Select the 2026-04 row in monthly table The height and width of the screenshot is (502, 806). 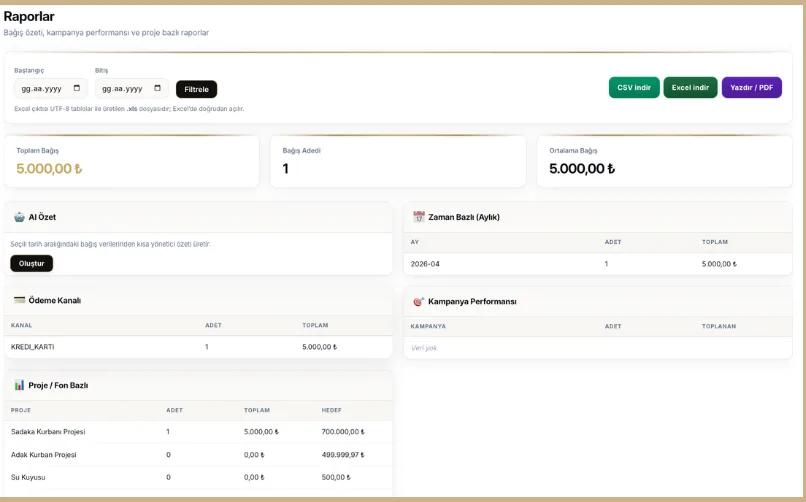(x=597, y=264)
